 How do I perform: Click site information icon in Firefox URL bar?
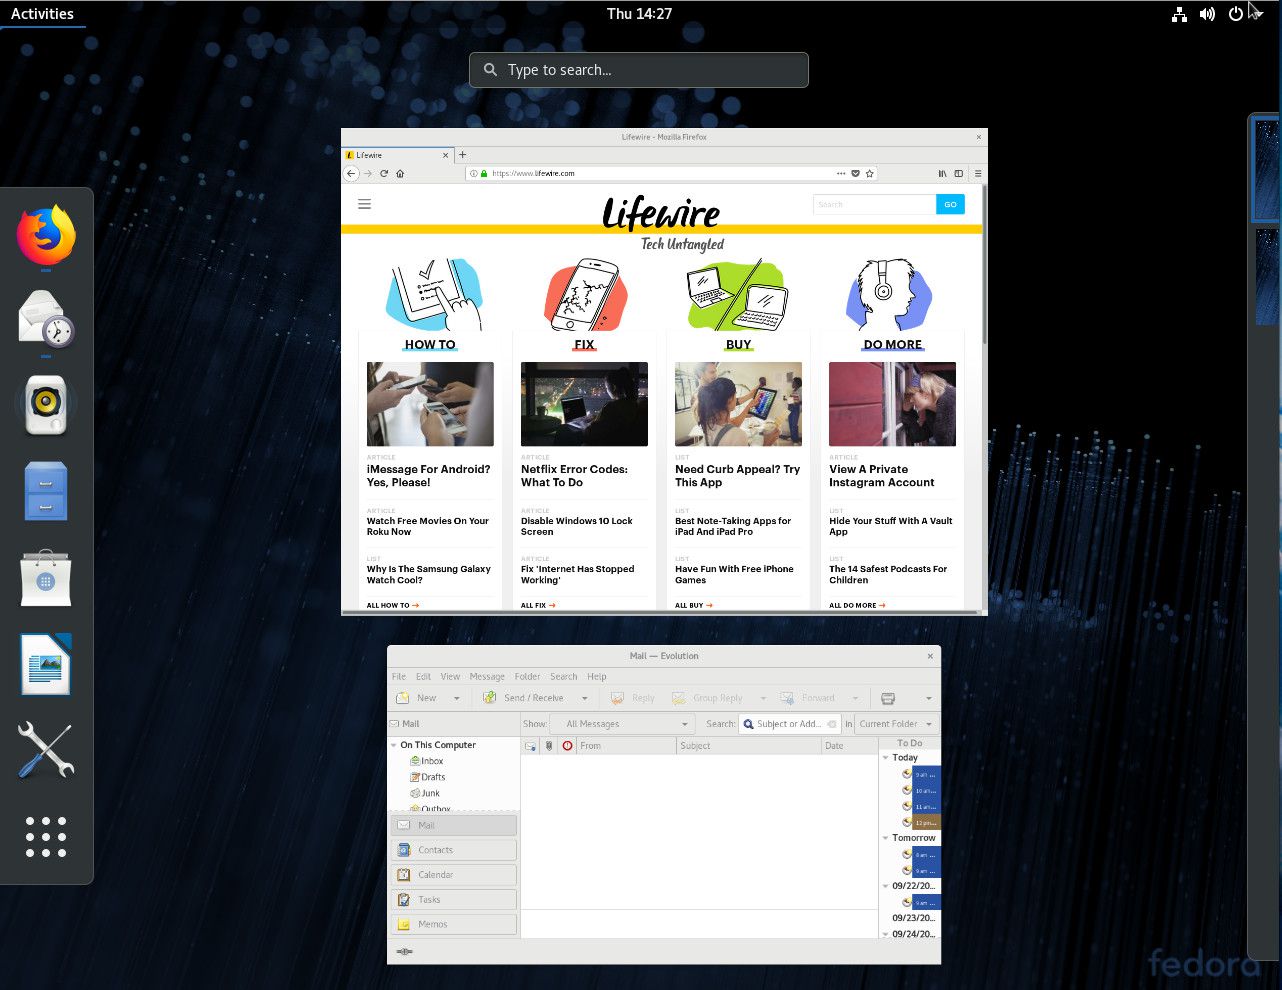[474, 173]
